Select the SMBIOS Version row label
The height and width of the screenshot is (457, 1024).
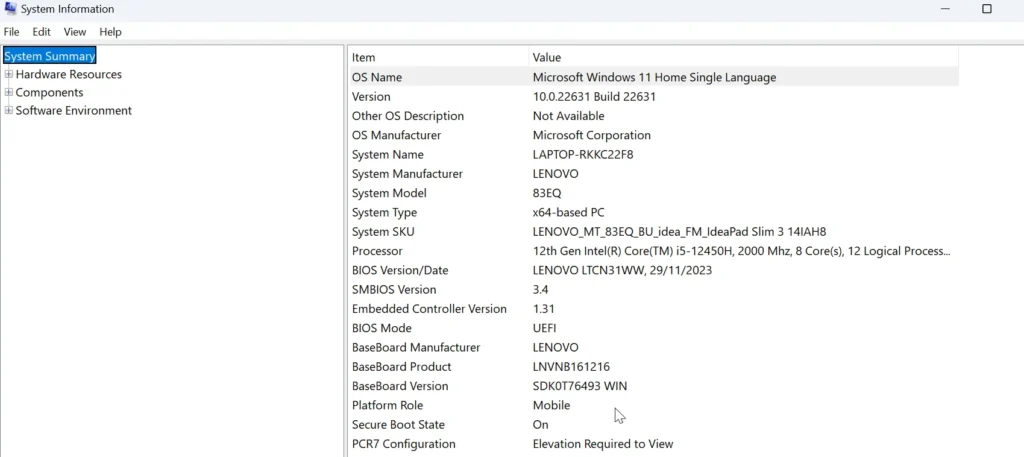pos(394,289)
